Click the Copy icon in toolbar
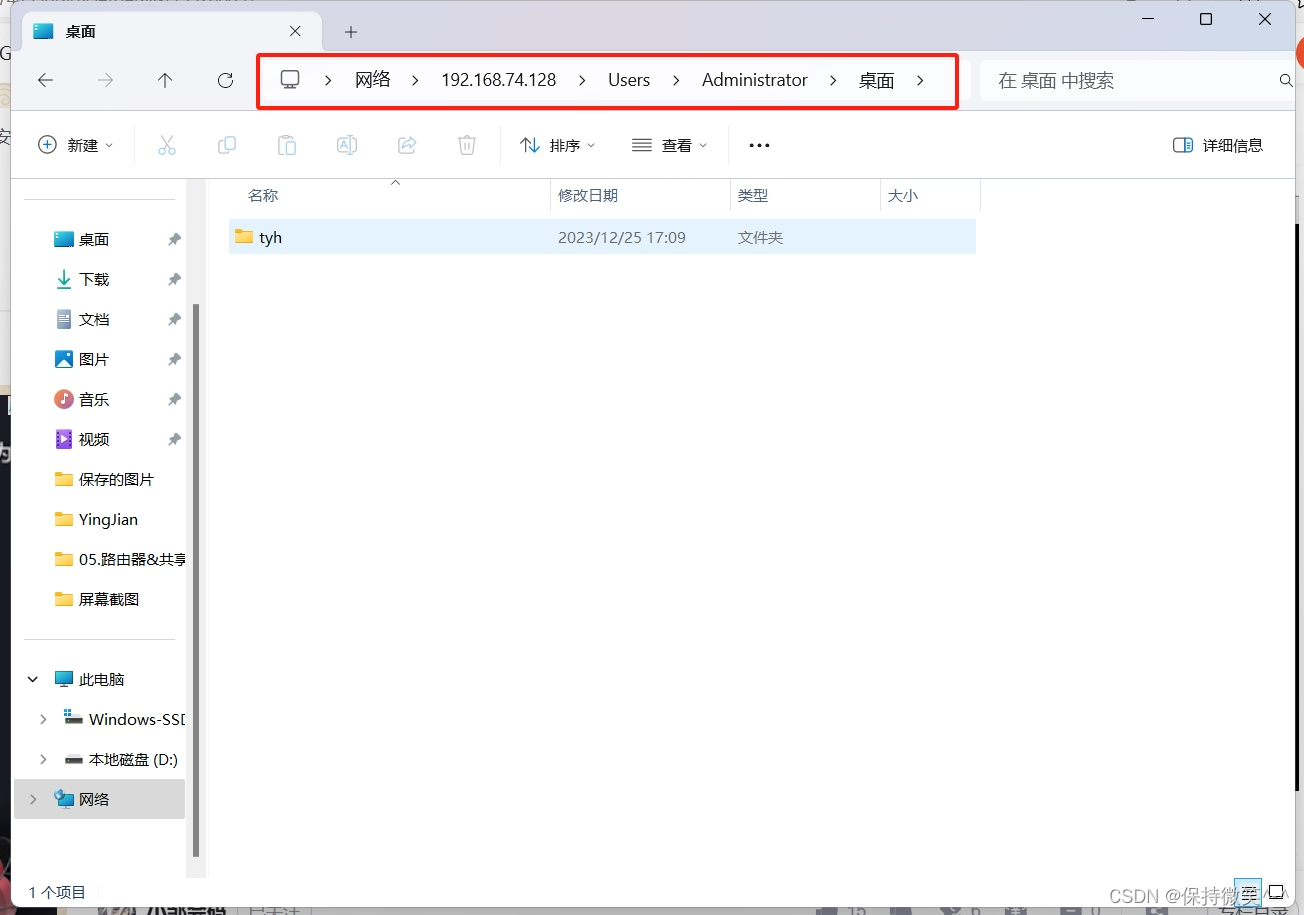This screenshot has height=915, width=1304. tap(227, 145)
